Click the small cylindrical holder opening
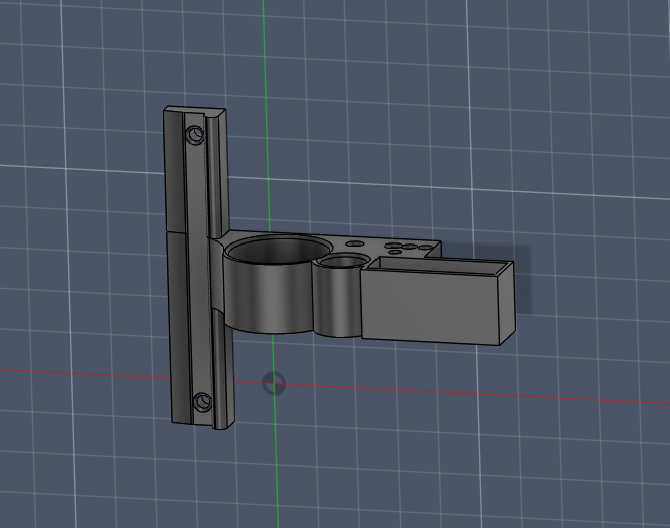Screen dimensions: 670x528 click(x=343, y=261)
